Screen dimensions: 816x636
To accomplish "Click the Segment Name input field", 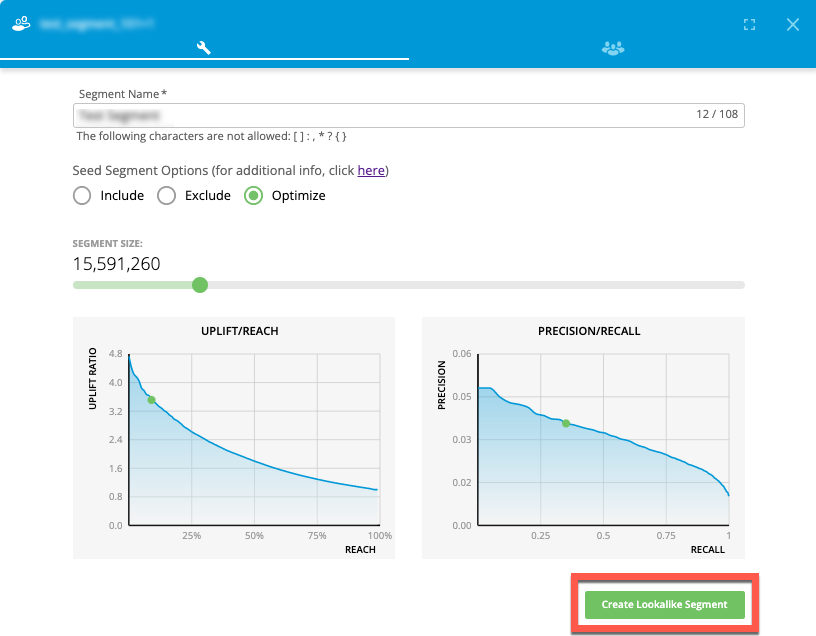I will click(409, 115).
